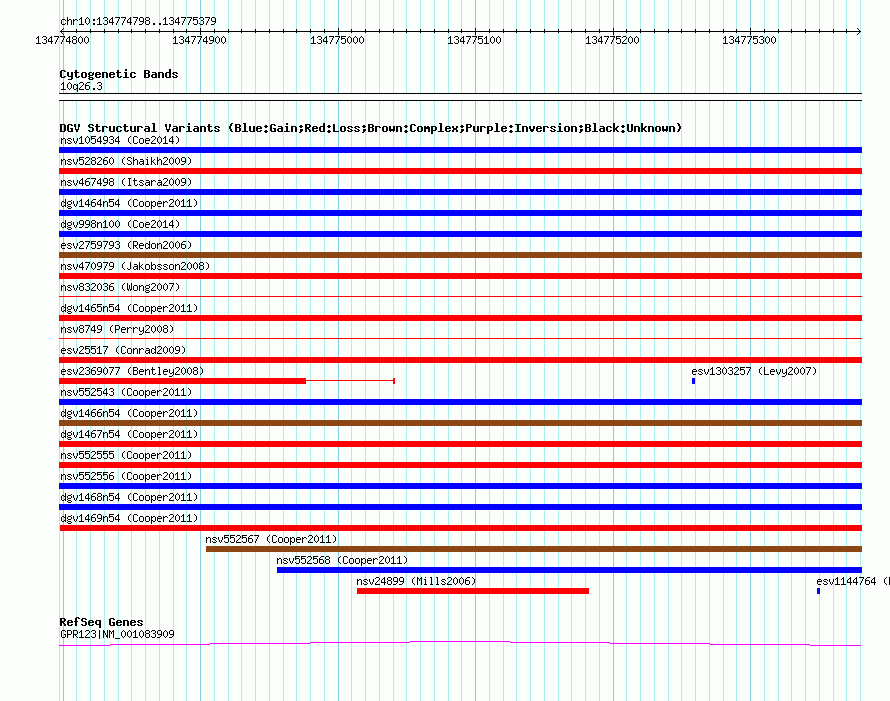Click the 10q26.3 cytogenetic band label

click(81, 86)
